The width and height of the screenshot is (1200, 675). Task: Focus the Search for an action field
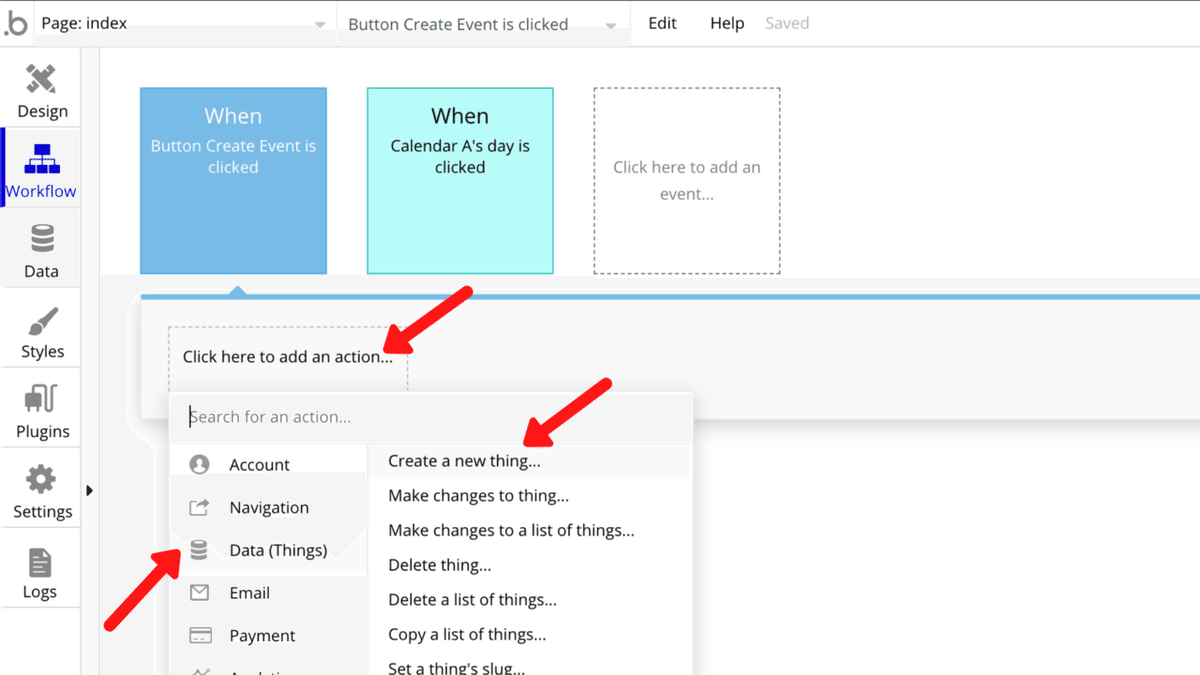(431, 417)
